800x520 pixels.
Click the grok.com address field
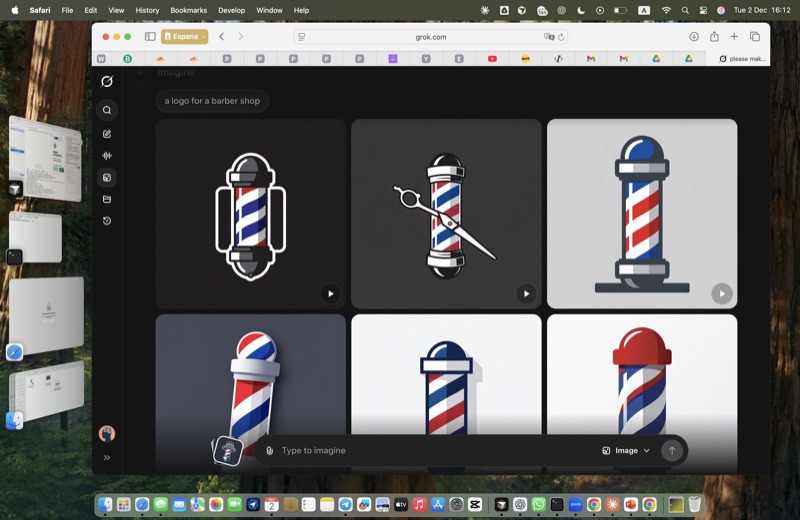(x=431, y=37)
